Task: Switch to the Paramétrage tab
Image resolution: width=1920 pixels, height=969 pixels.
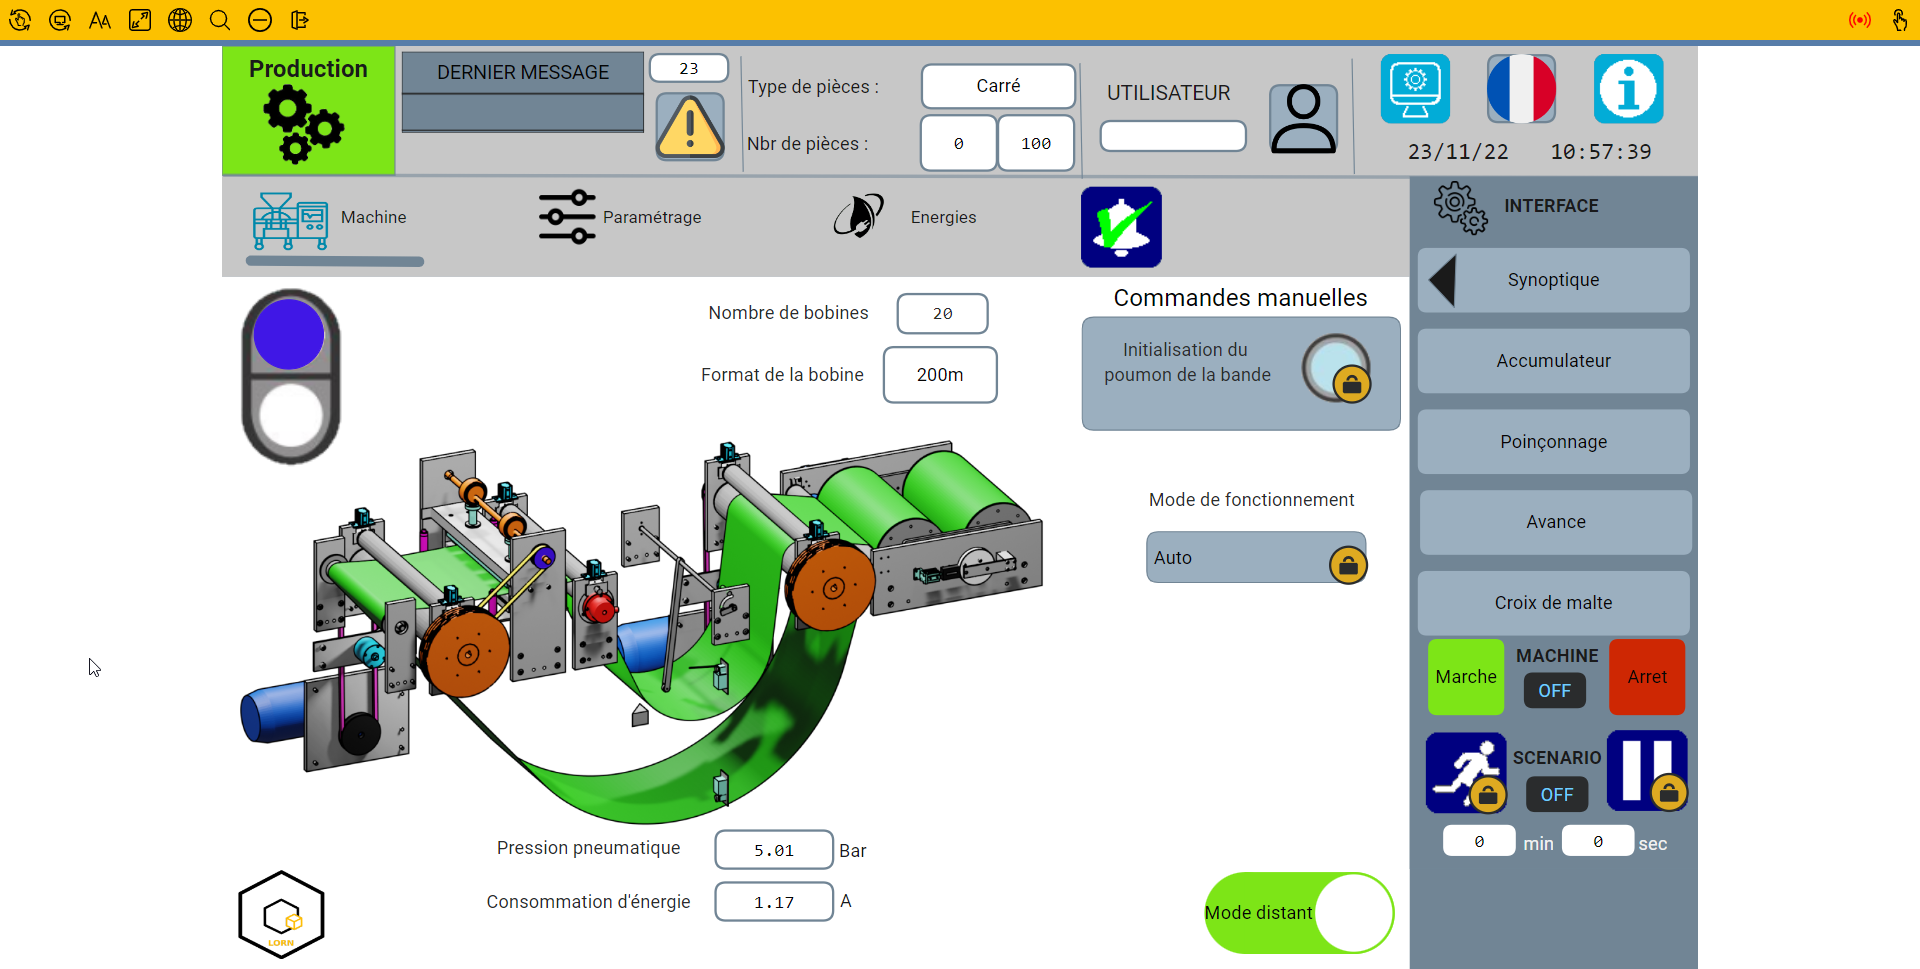Action: pos(621,217)
